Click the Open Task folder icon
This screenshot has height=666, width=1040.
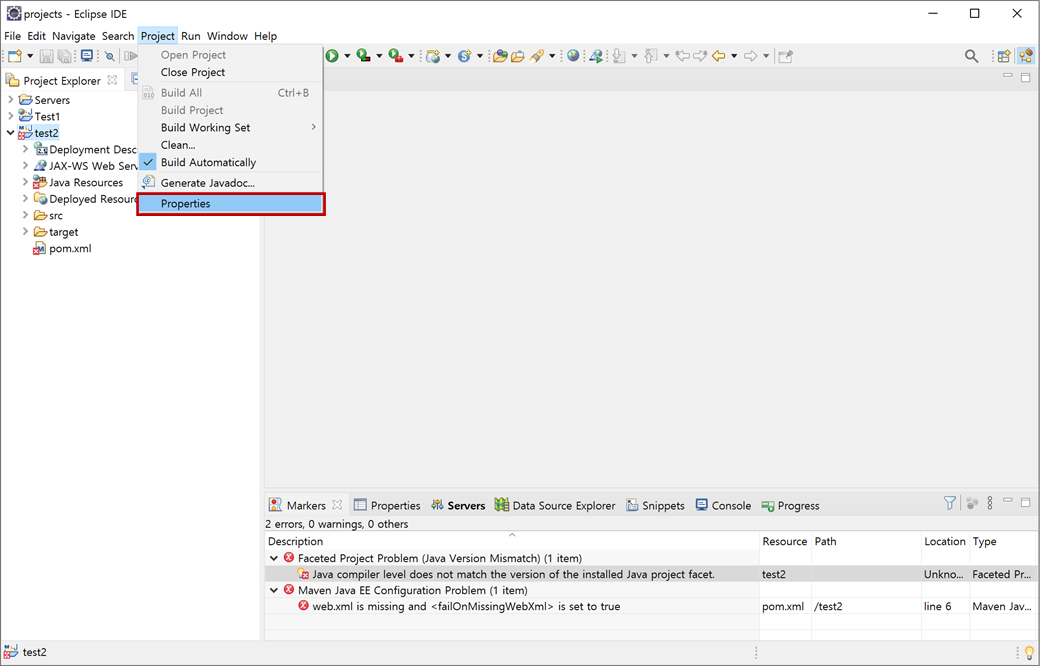pyautogui.click(x=518, y=56)
